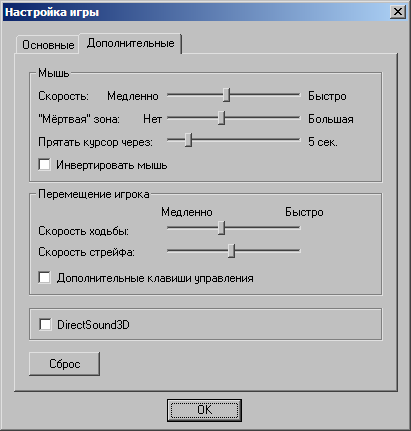Screen dimensions: 411x431
Task: Toggle the DirectSound3D checkbox
Action: (45, 324)
